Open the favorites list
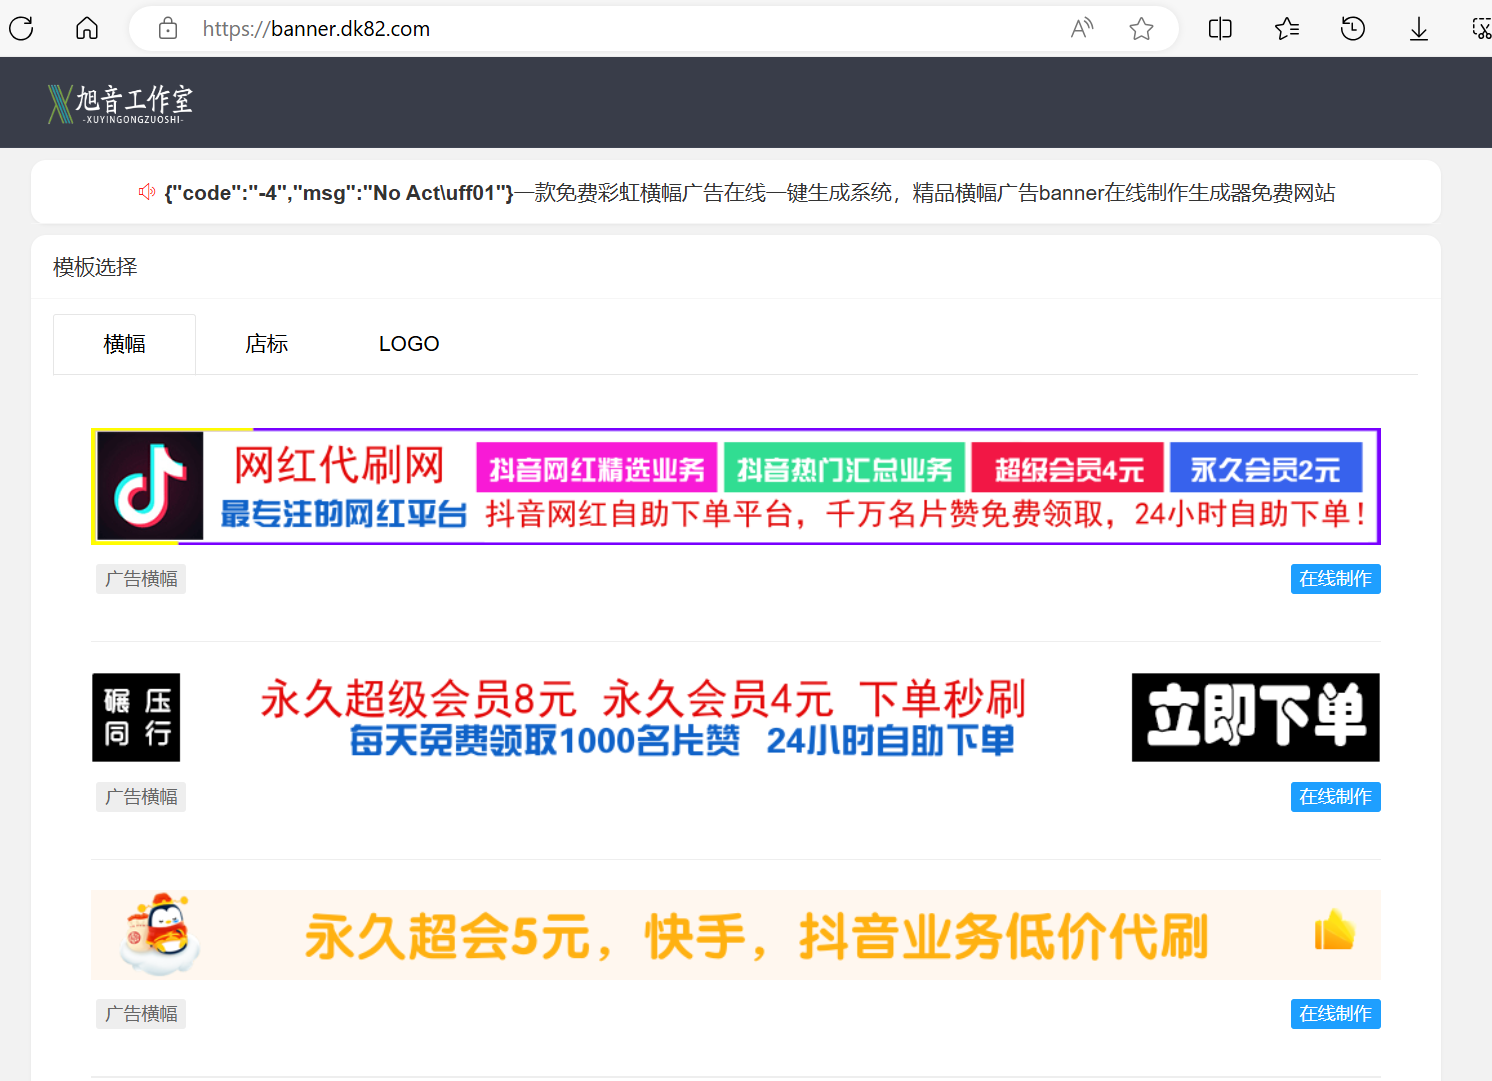Screen dimensions: 1492x1081 click(x=1287, y=29)
